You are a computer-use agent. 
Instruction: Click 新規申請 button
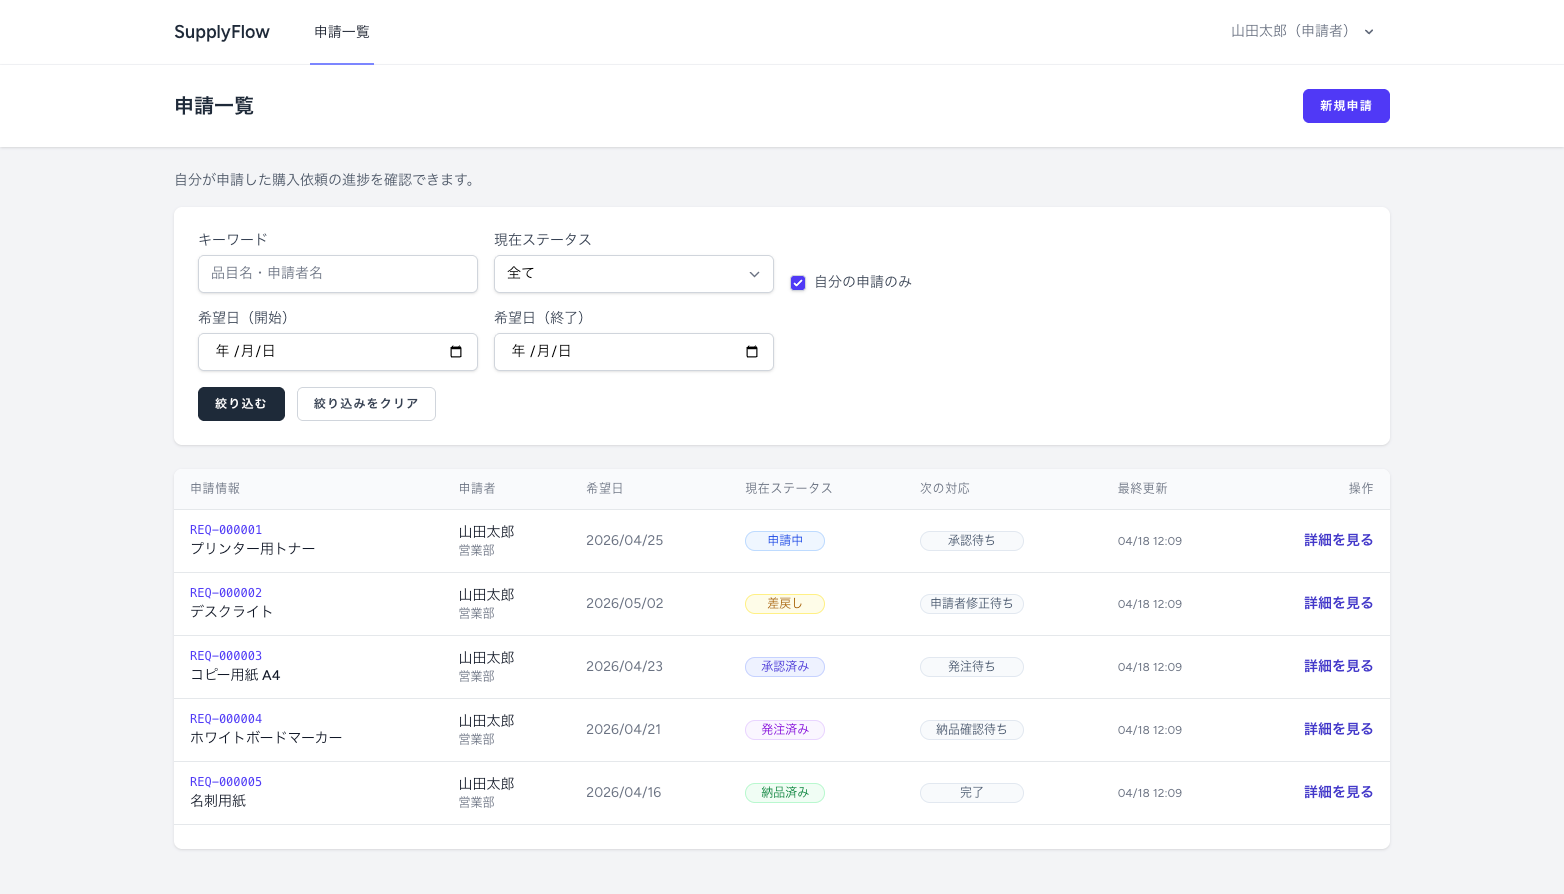1346,106
